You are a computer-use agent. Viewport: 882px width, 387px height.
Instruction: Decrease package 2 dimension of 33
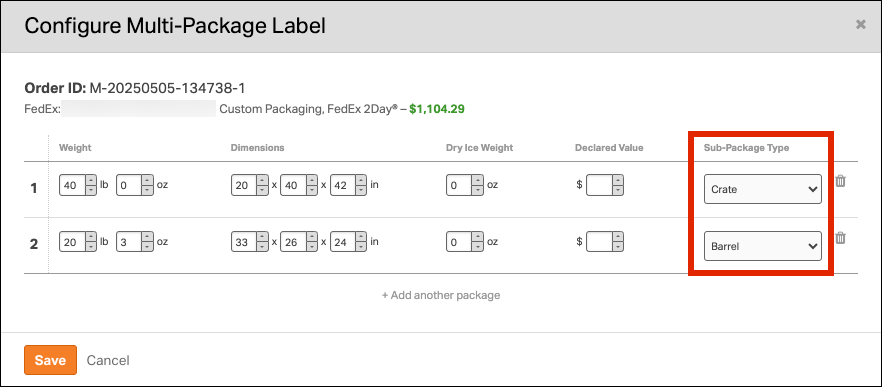coord(263,247)
